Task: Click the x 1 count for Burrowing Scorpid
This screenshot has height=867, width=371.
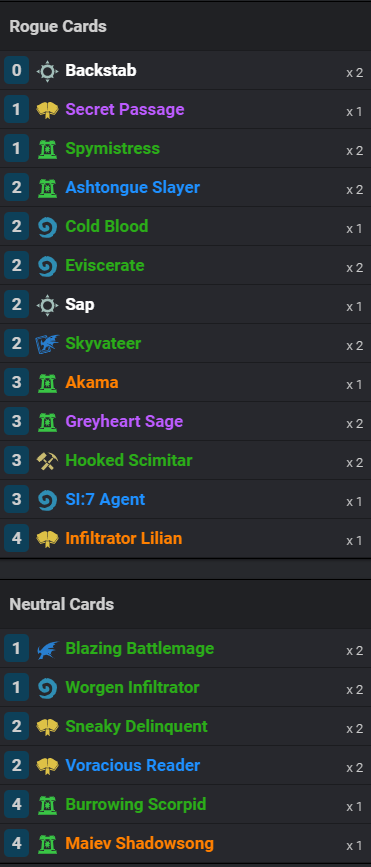Action: pos(354,807)
